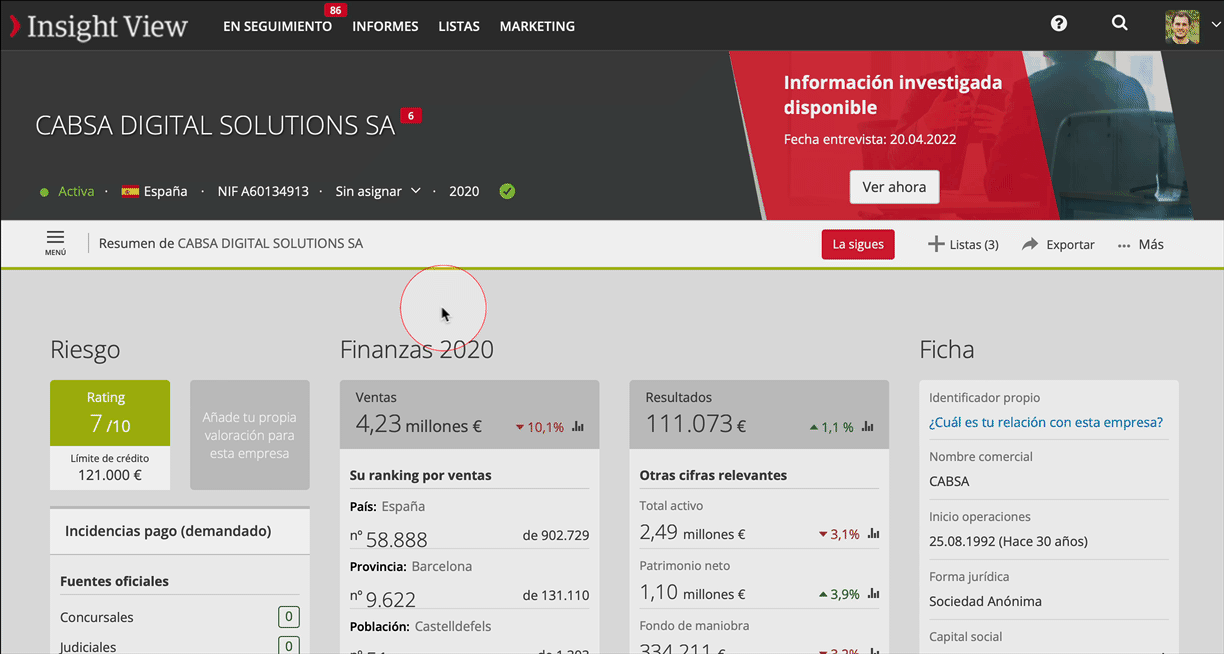This screenshot has width=1224, height=654.
Task: Click the NIF A60134913 text
Action: [263, 191]
